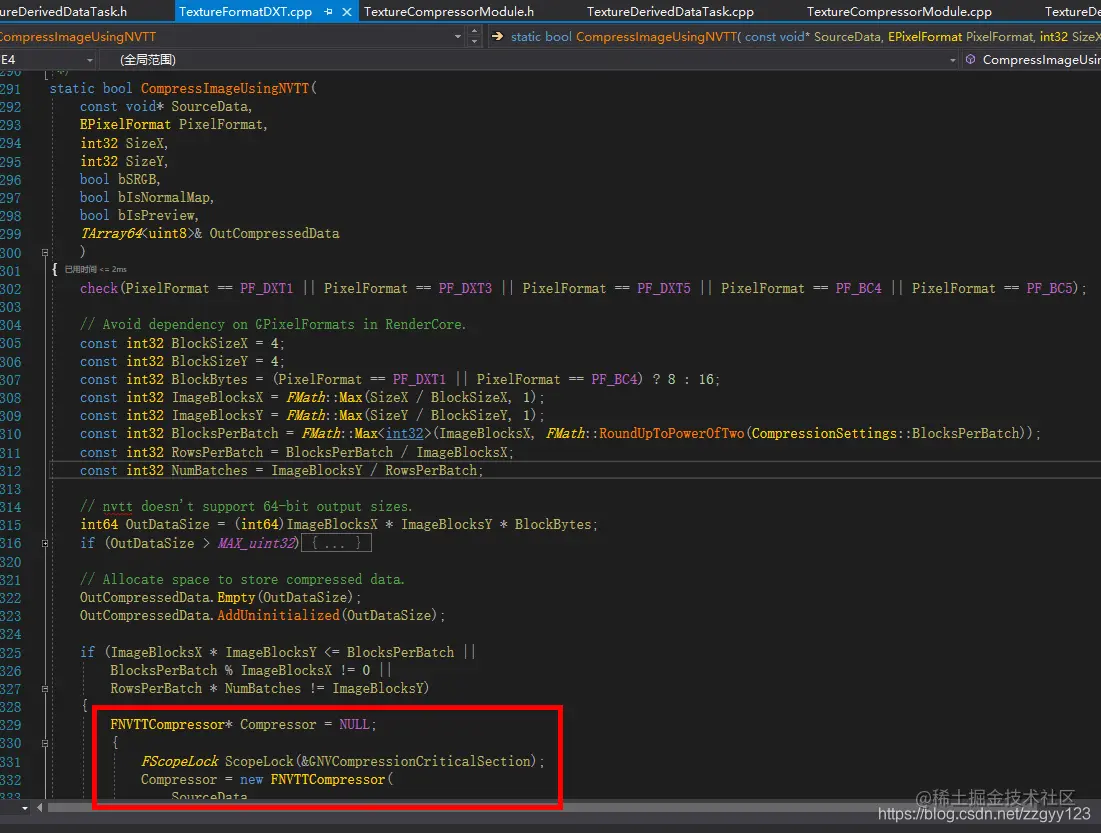Image resolution: width=1101 pixels, height=833 pixels.
Task: Click PF_DXT5 in the check statement
Action: [x=664, y=289]
